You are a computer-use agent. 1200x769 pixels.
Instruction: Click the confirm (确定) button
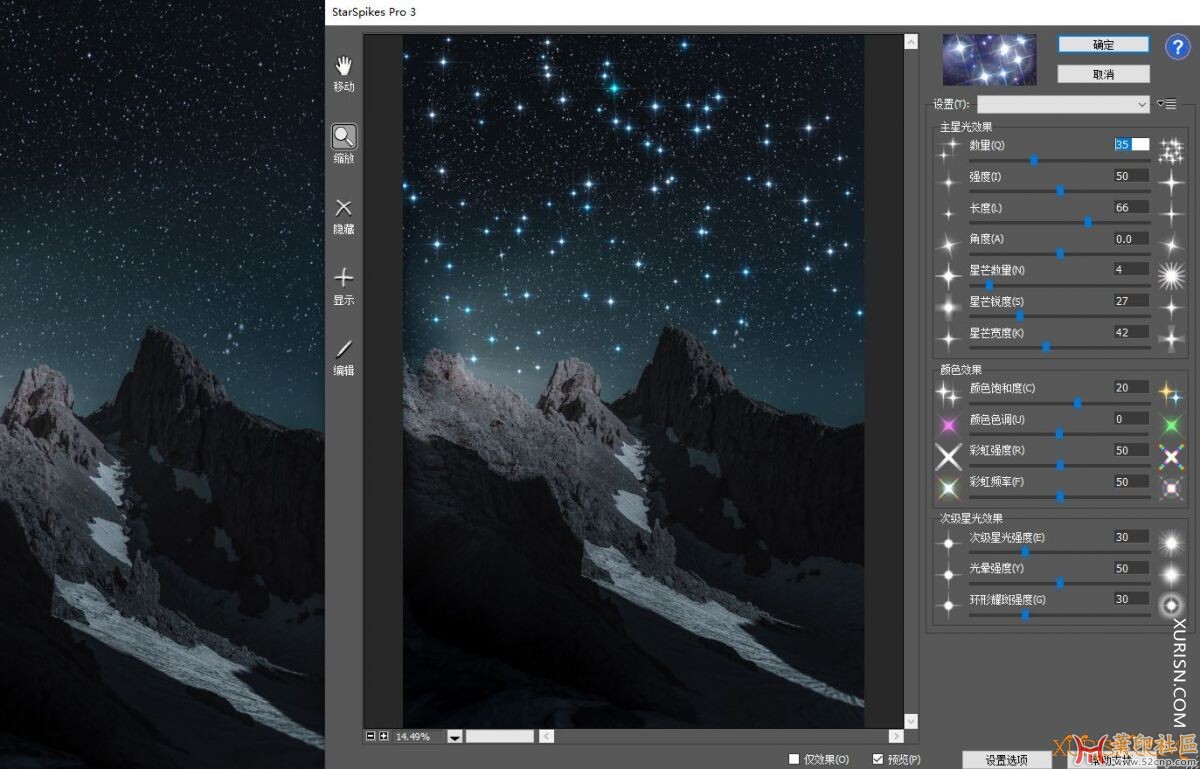click(x=1103, y=45)
